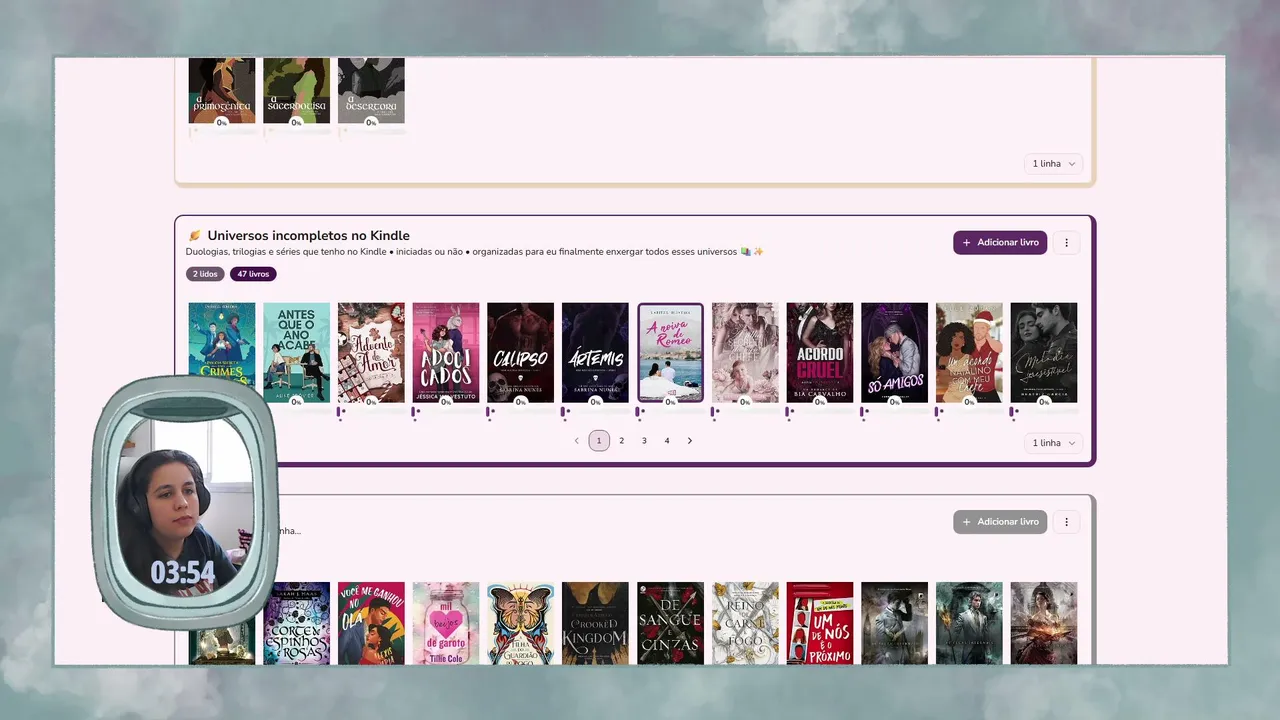Viewport: 1280px width, 720px height.
Task: Open the three-dot menu for Universos incompletos shelf
Action: pos(1067,243)
